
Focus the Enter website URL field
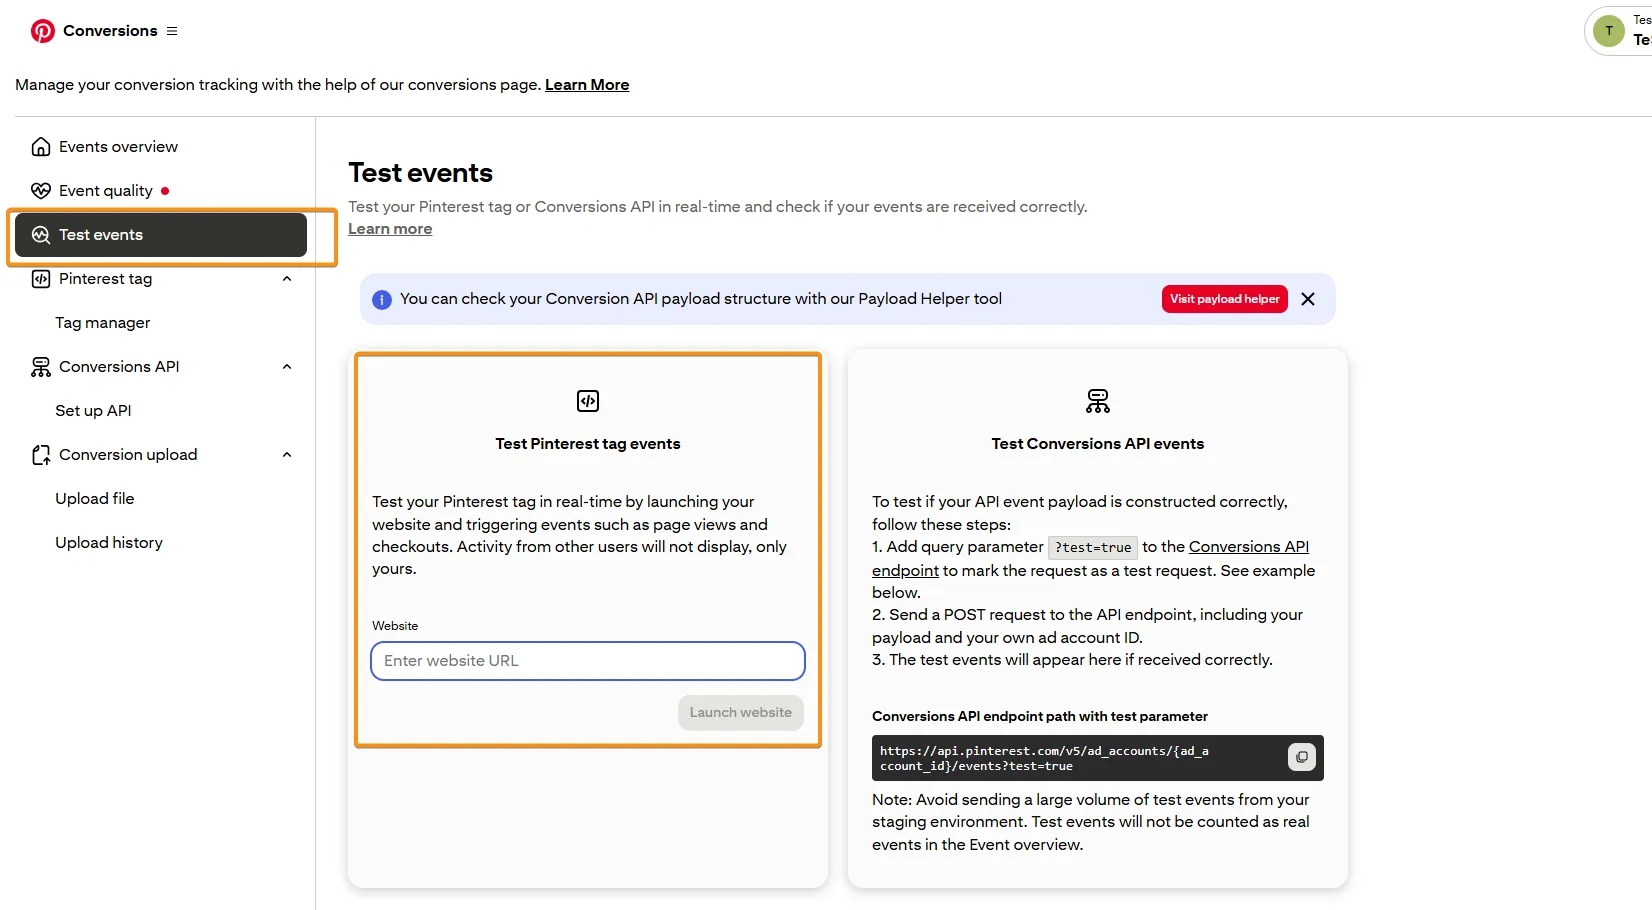pyautogui.click(x=588, y=661)
